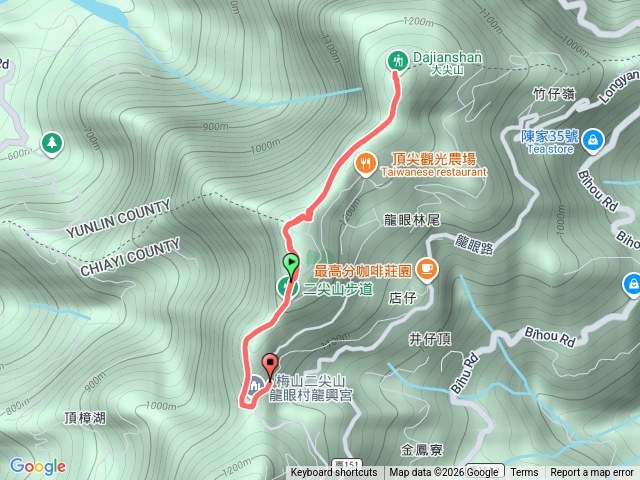The image size is (640, 480).
Task: Open the Terms link
Action: click(524, 473)
